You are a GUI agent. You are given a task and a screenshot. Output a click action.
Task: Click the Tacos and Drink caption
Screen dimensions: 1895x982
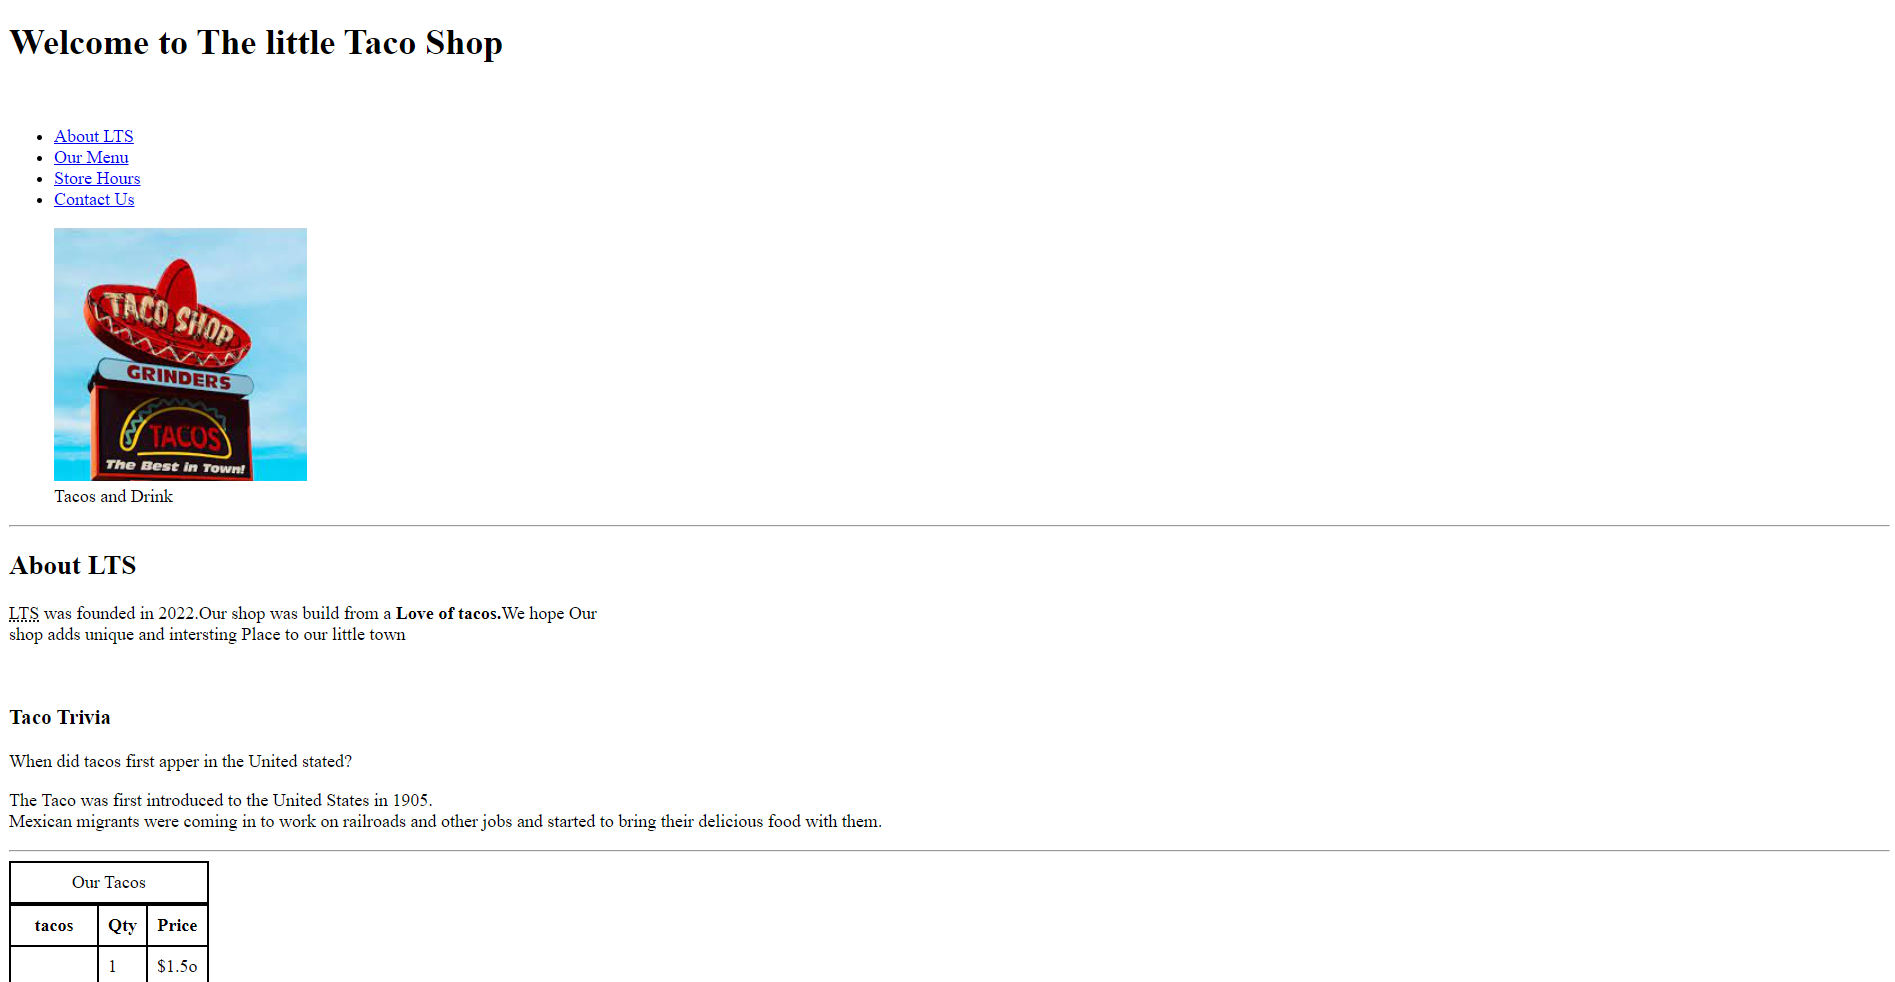tap(113, 496)
